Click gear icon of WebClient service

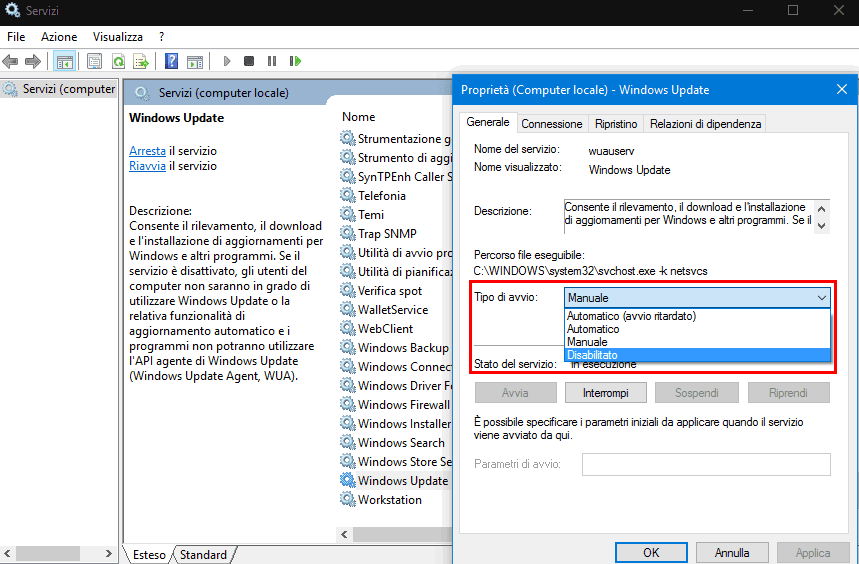[x=347, y=329]
